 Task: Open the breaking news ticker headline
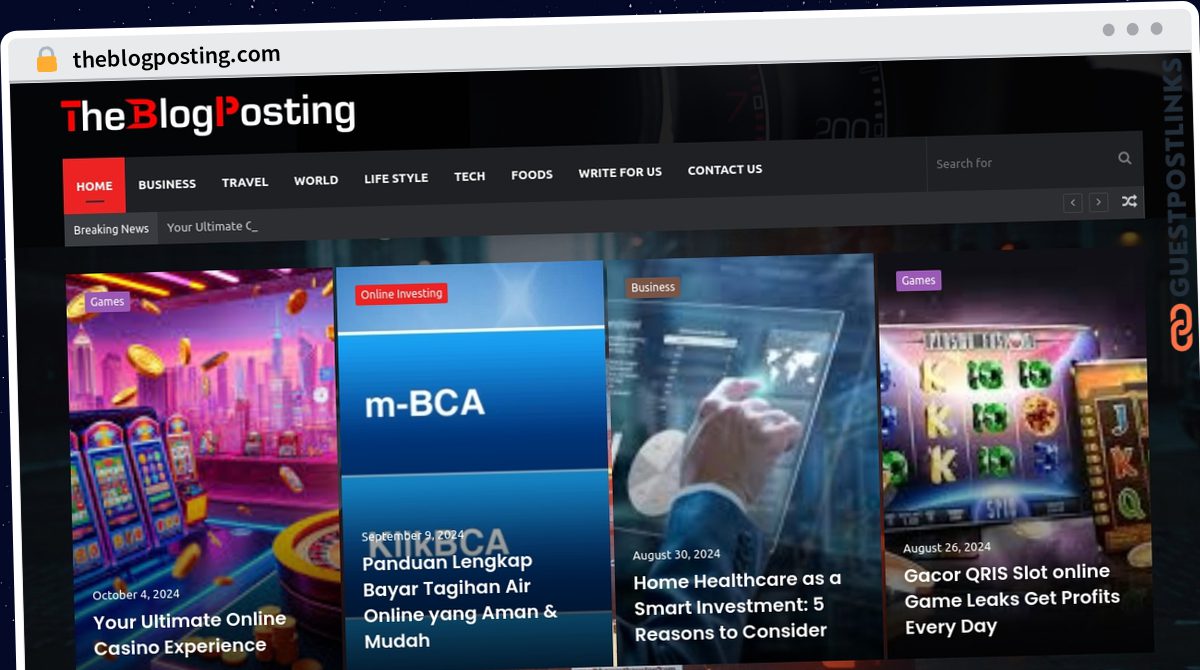point(212,227)
